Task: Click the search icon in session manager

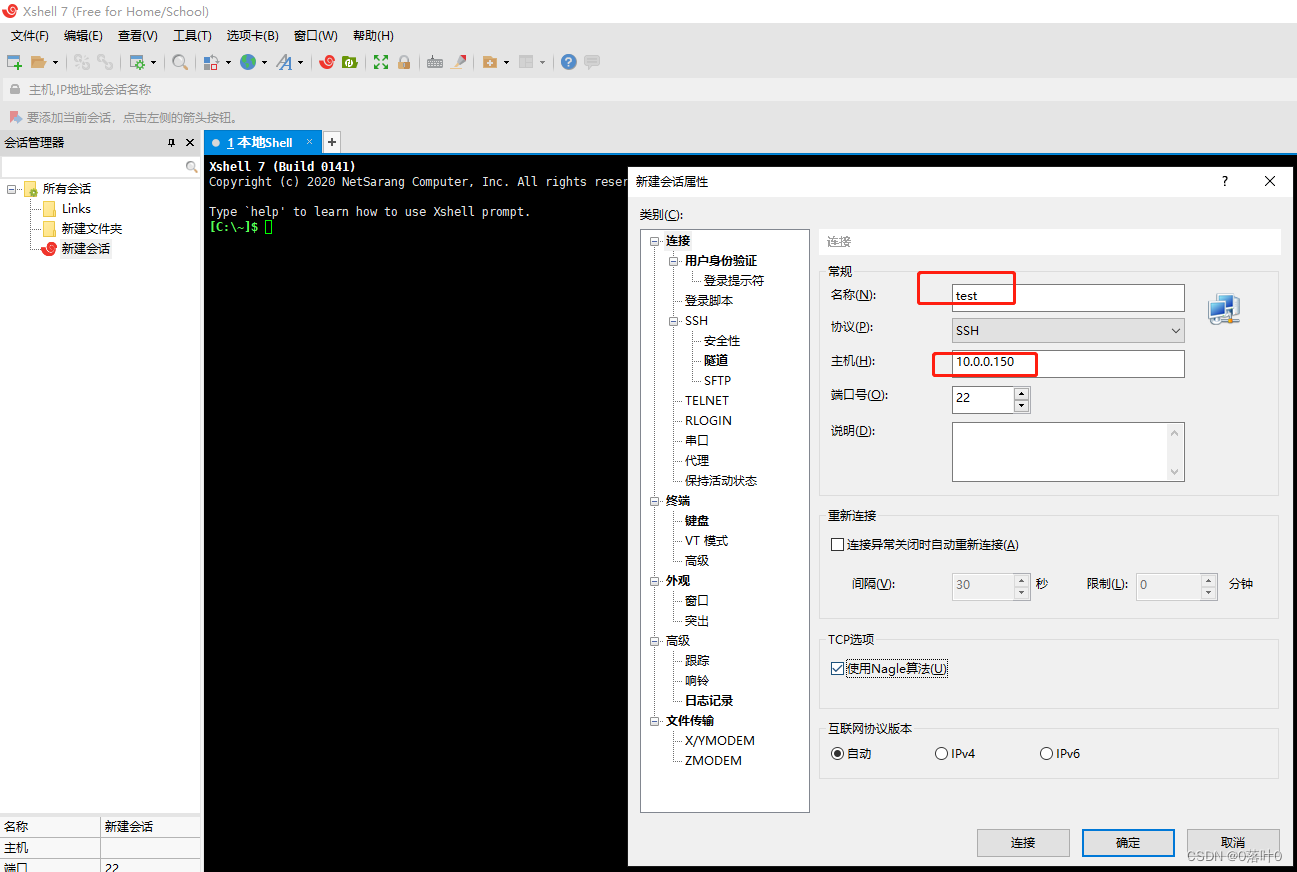Action: click(192, 167)
